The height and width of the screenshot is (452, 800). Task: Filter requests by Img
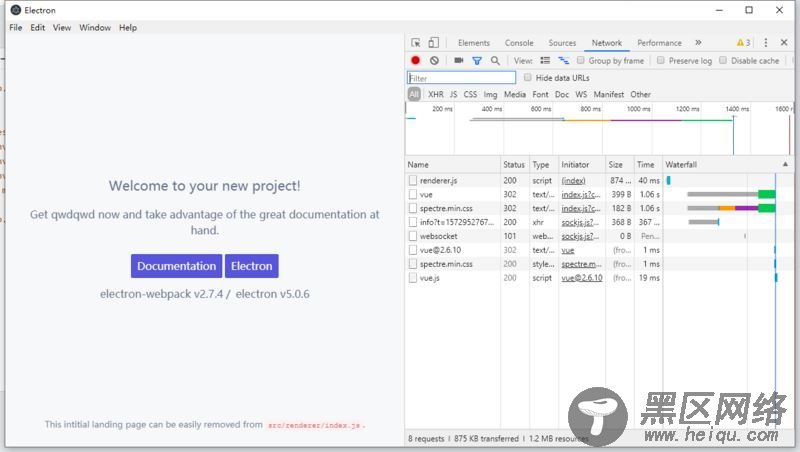[x=490, y=94]
